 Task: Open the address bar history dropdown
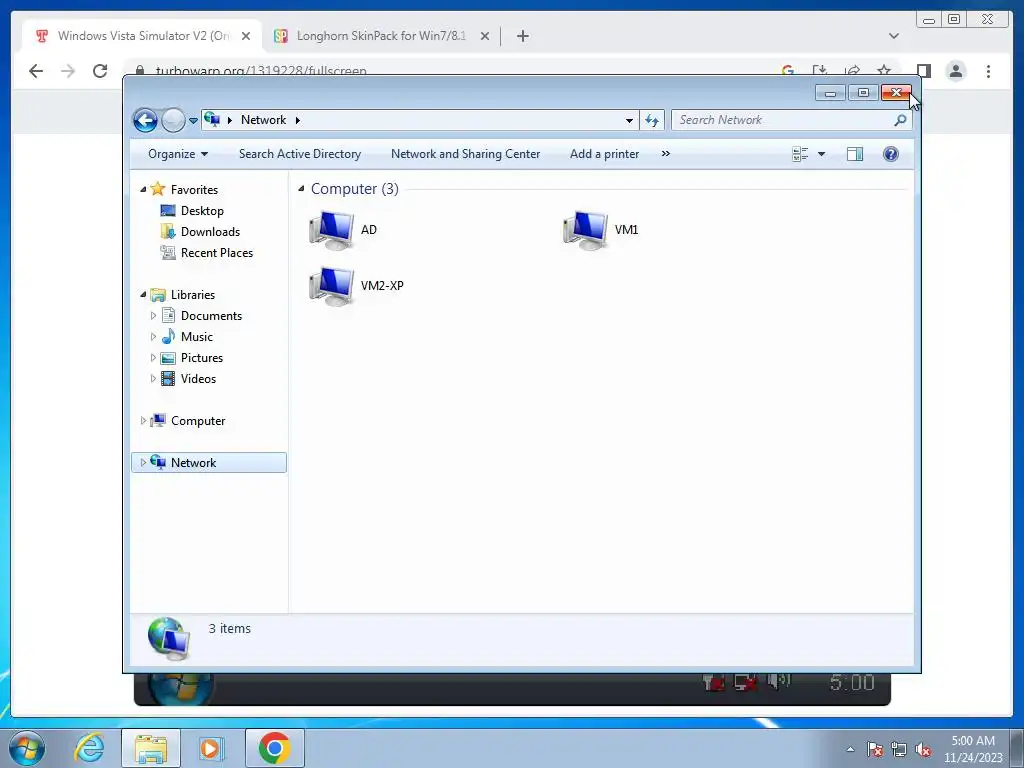(x=629, y=120)
